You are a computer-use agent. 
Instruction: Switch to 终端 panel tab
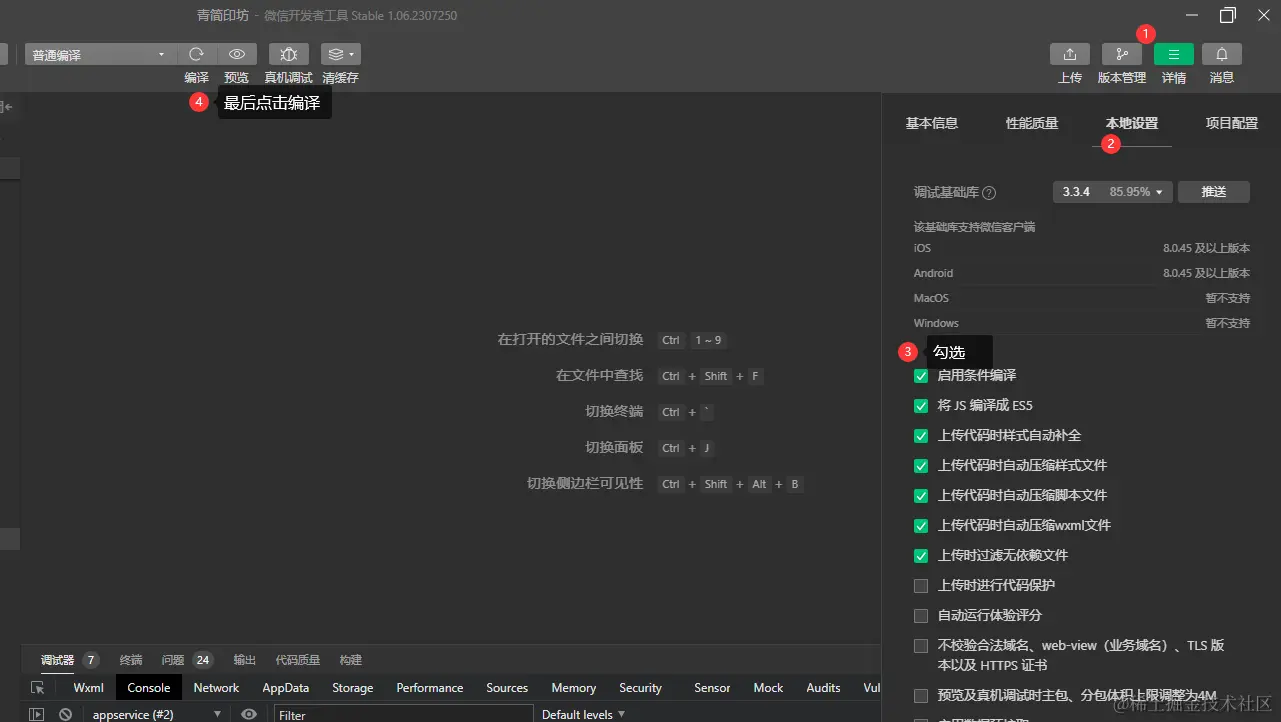[131, 660]
